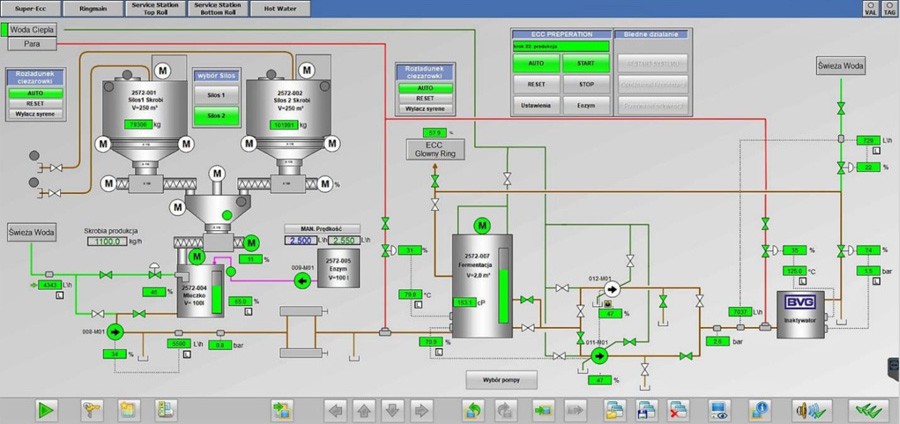This screenshot has height=424, width=900.
Task: Open Ustawienia settings button
Action: pyautogui.click(x=536, y=106)
